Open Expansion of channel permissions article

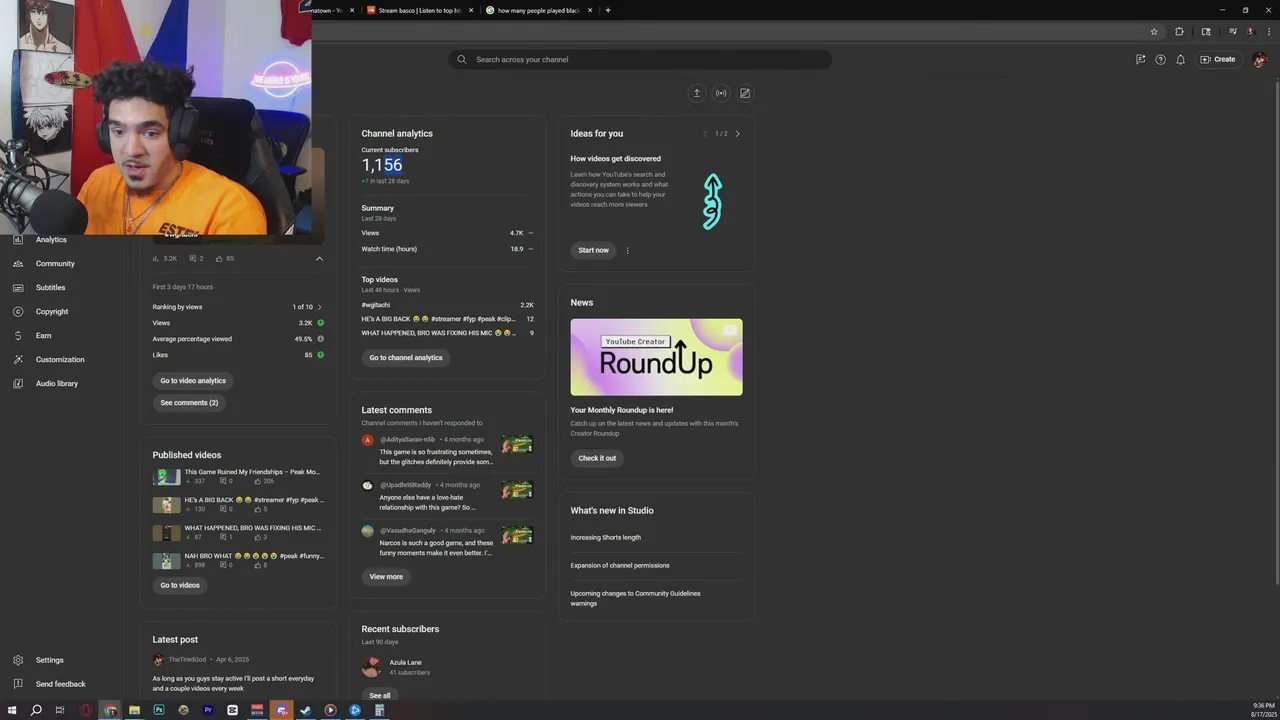point(620,566)
